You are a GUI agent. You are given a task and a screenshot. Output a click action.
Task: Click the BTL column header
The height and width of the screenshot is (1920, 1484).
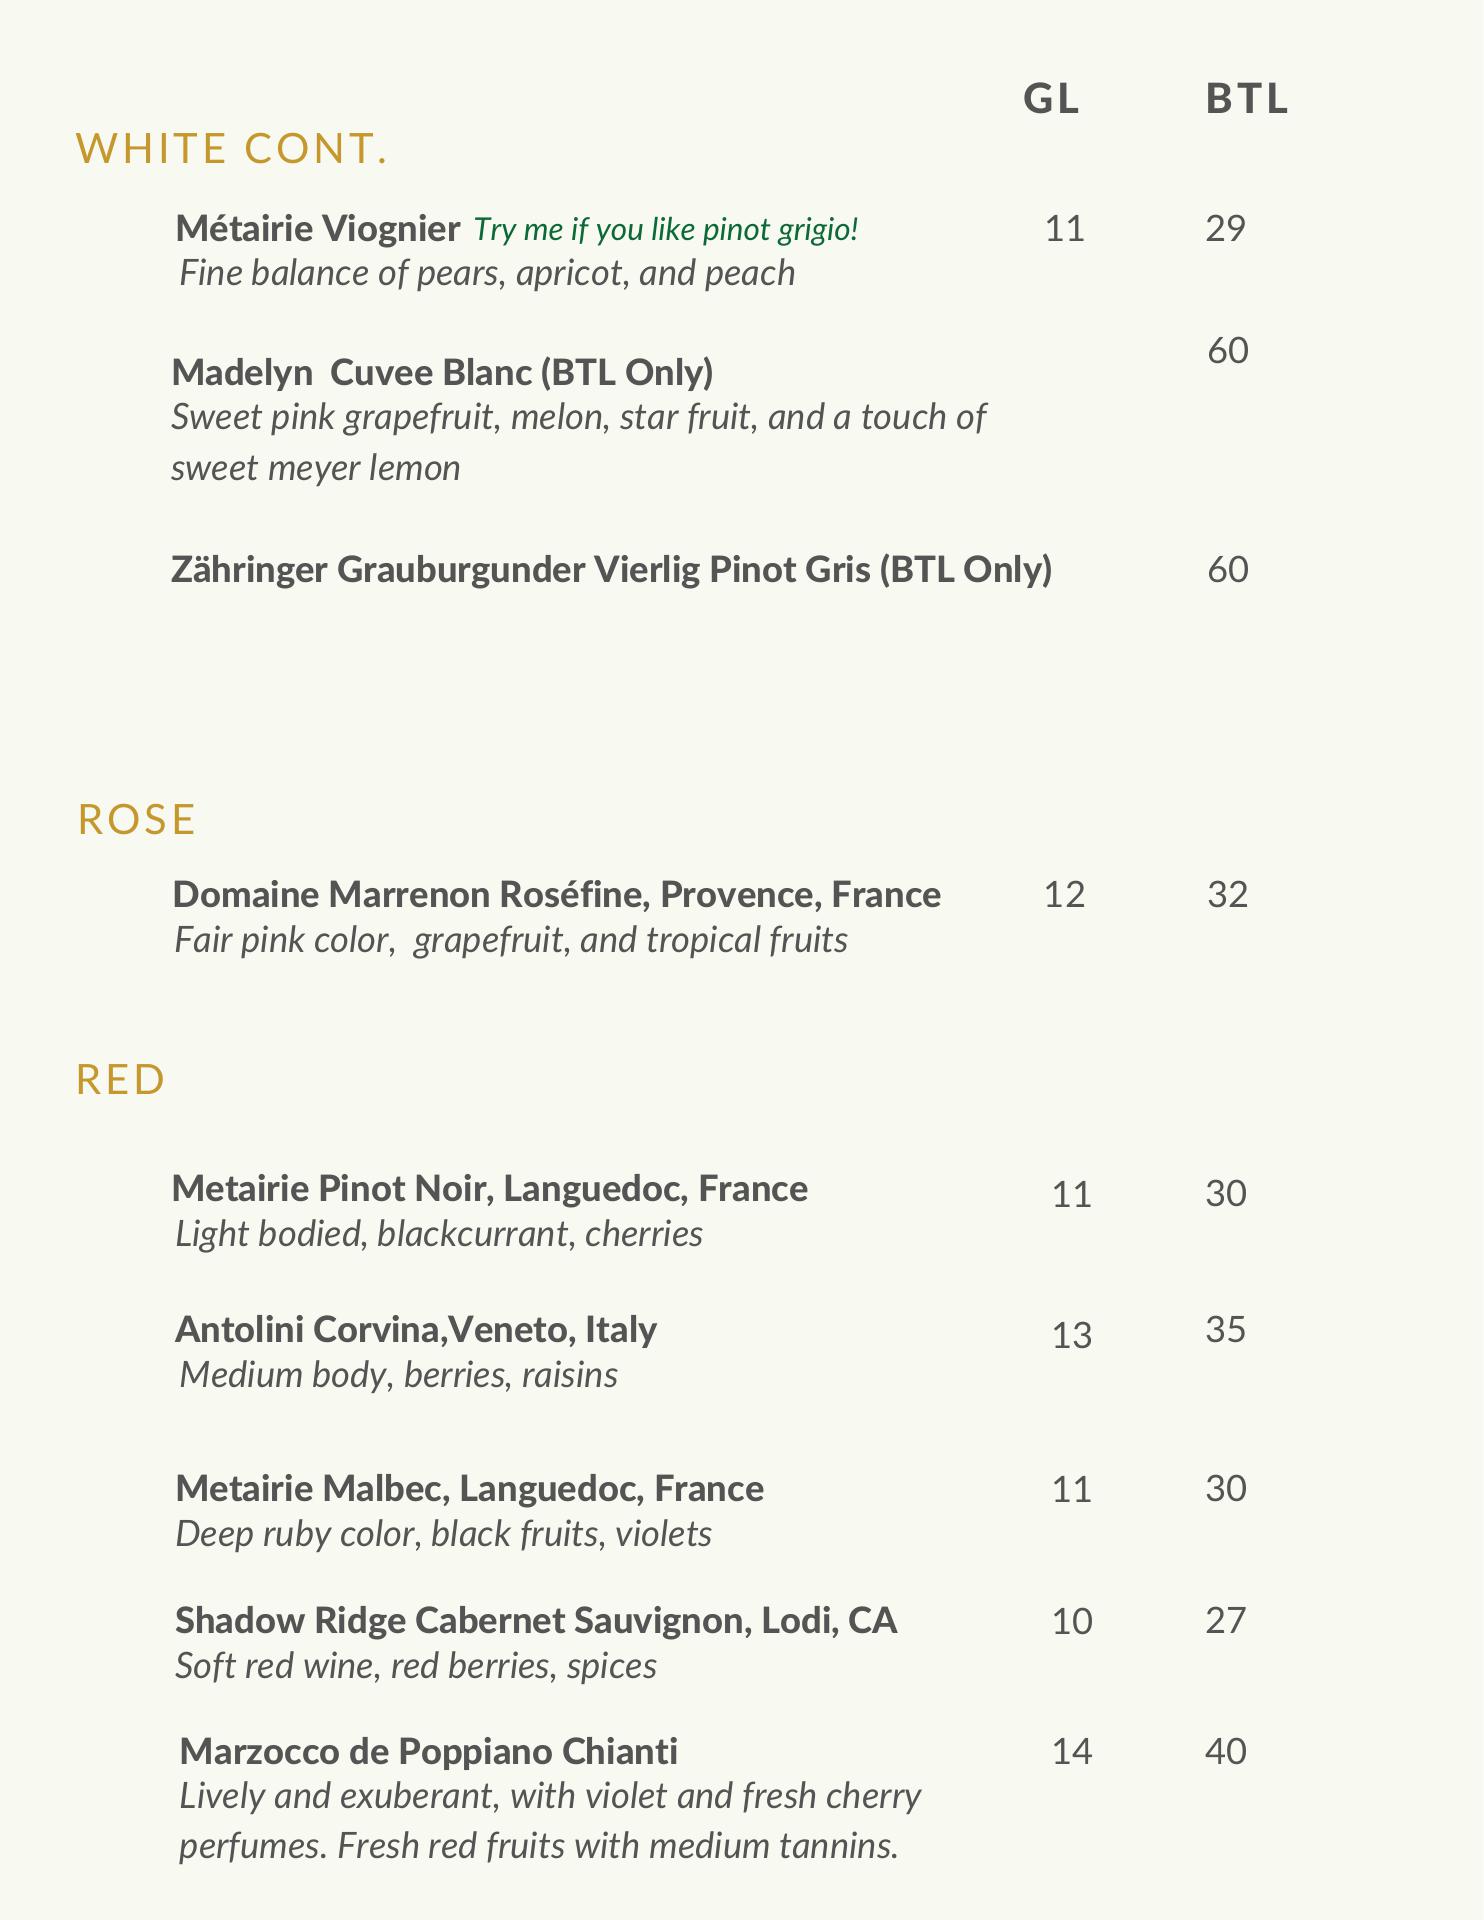(x=1247, y=99)
